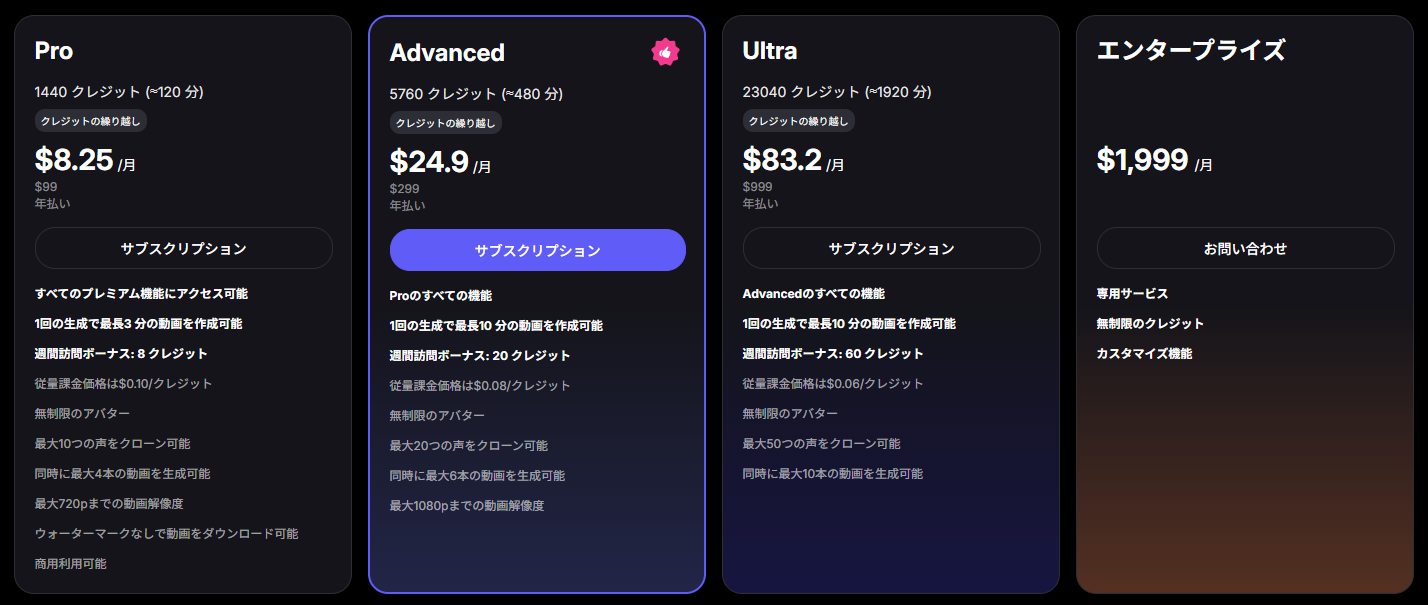Click the Advanced plan title

tap(447, 52)
